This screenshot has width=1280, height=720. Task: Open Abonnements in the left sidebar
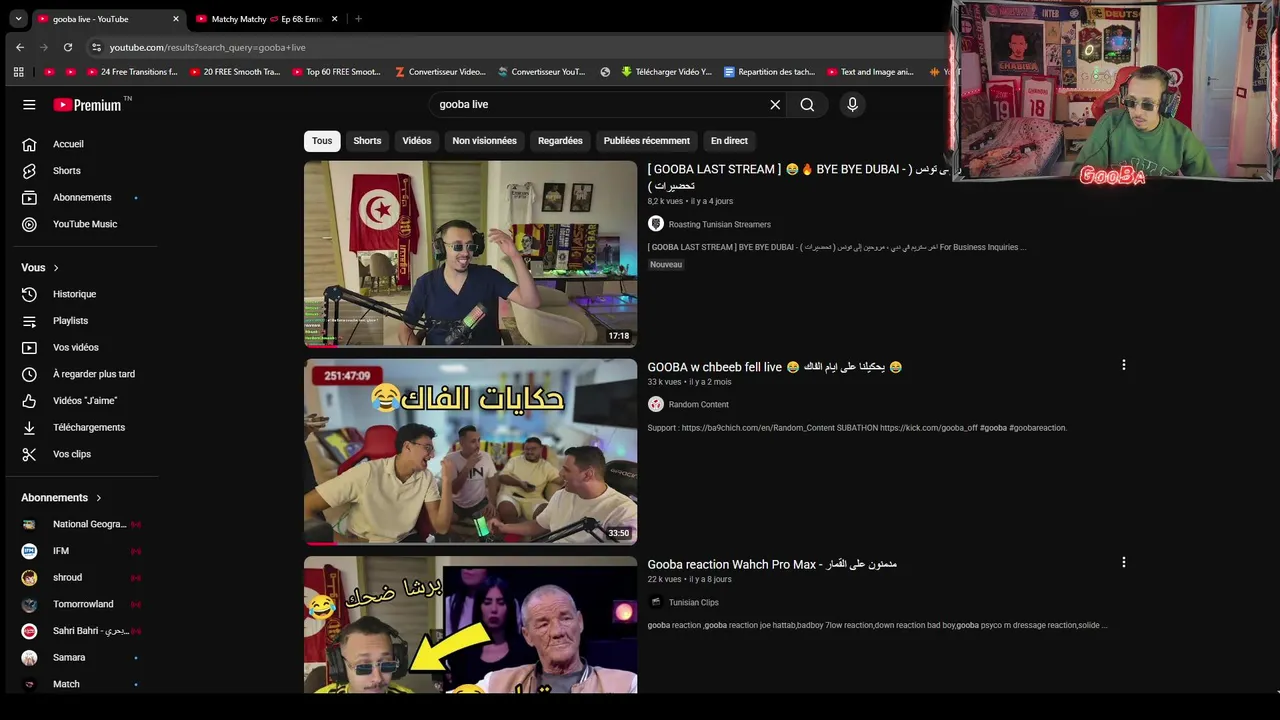80,198
